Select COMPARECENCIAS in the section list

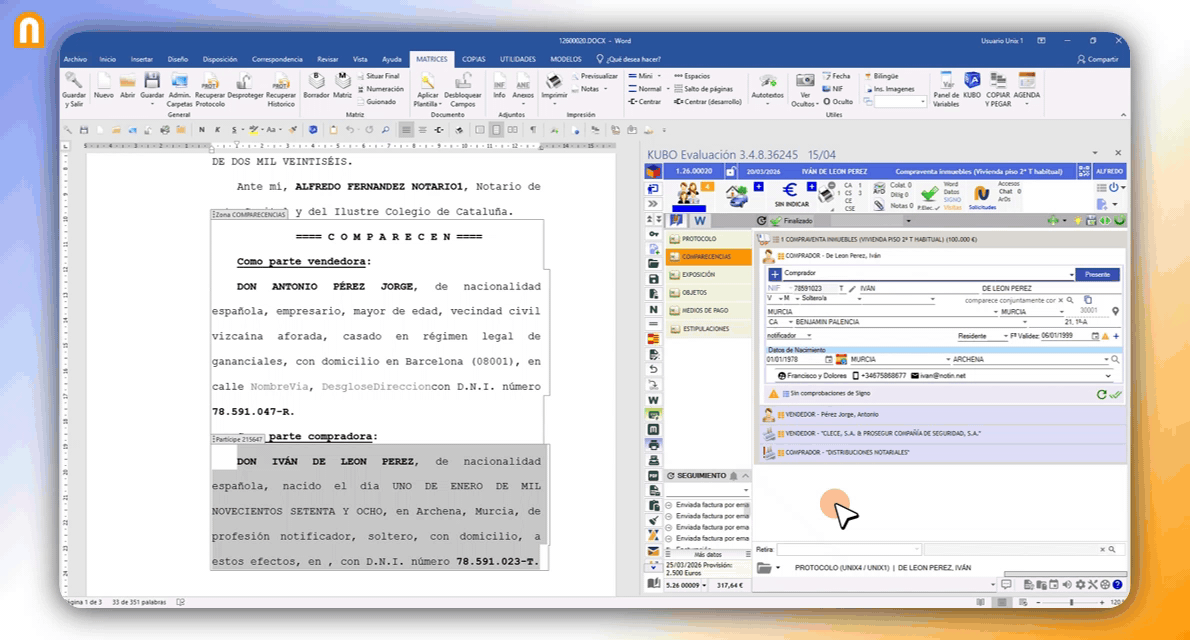706,257
